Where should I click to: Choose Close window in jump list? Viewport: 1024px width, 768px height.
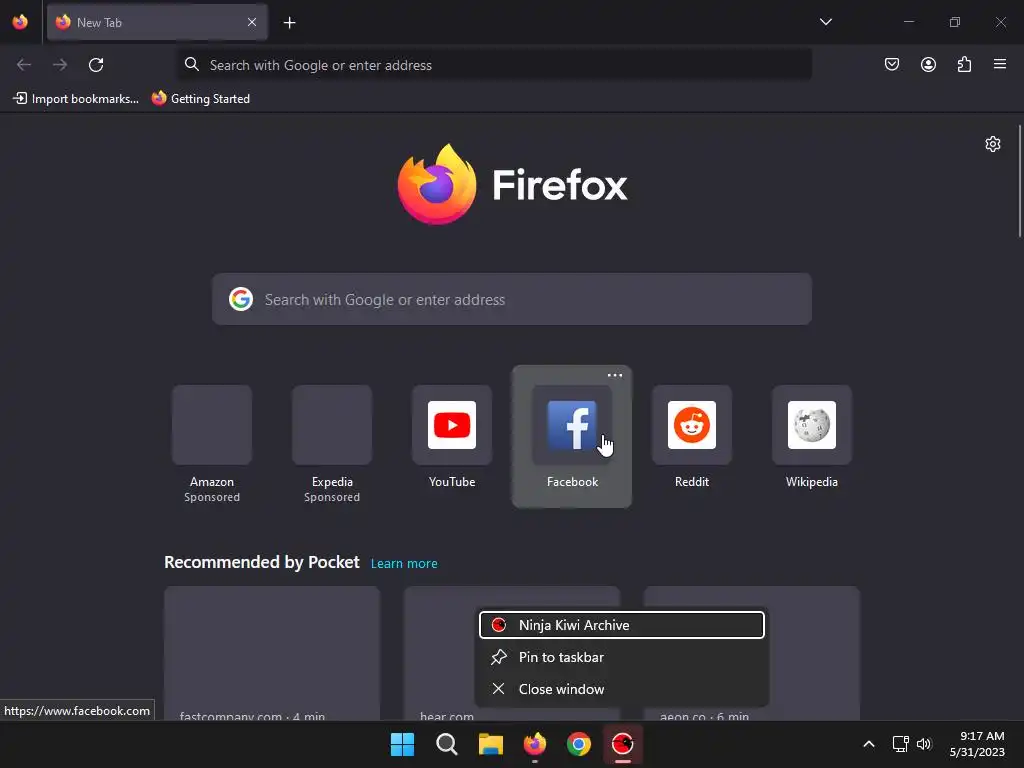click(622, 689)
